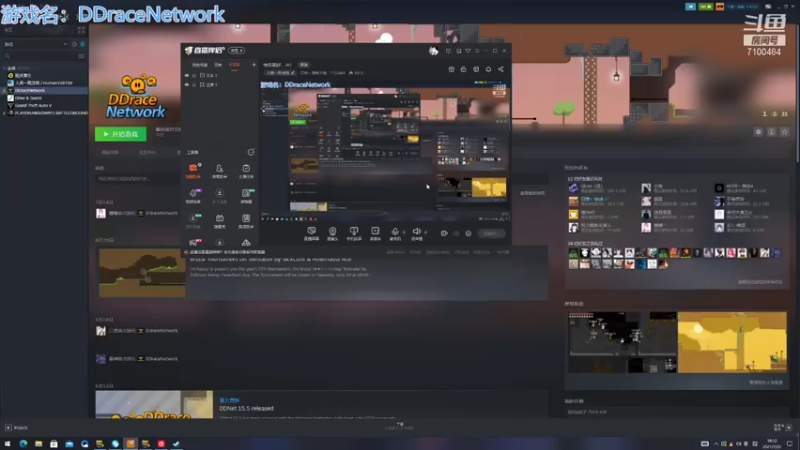Open game info icon on Steam page
The image size is (800, 450).
tap(771, 132)
